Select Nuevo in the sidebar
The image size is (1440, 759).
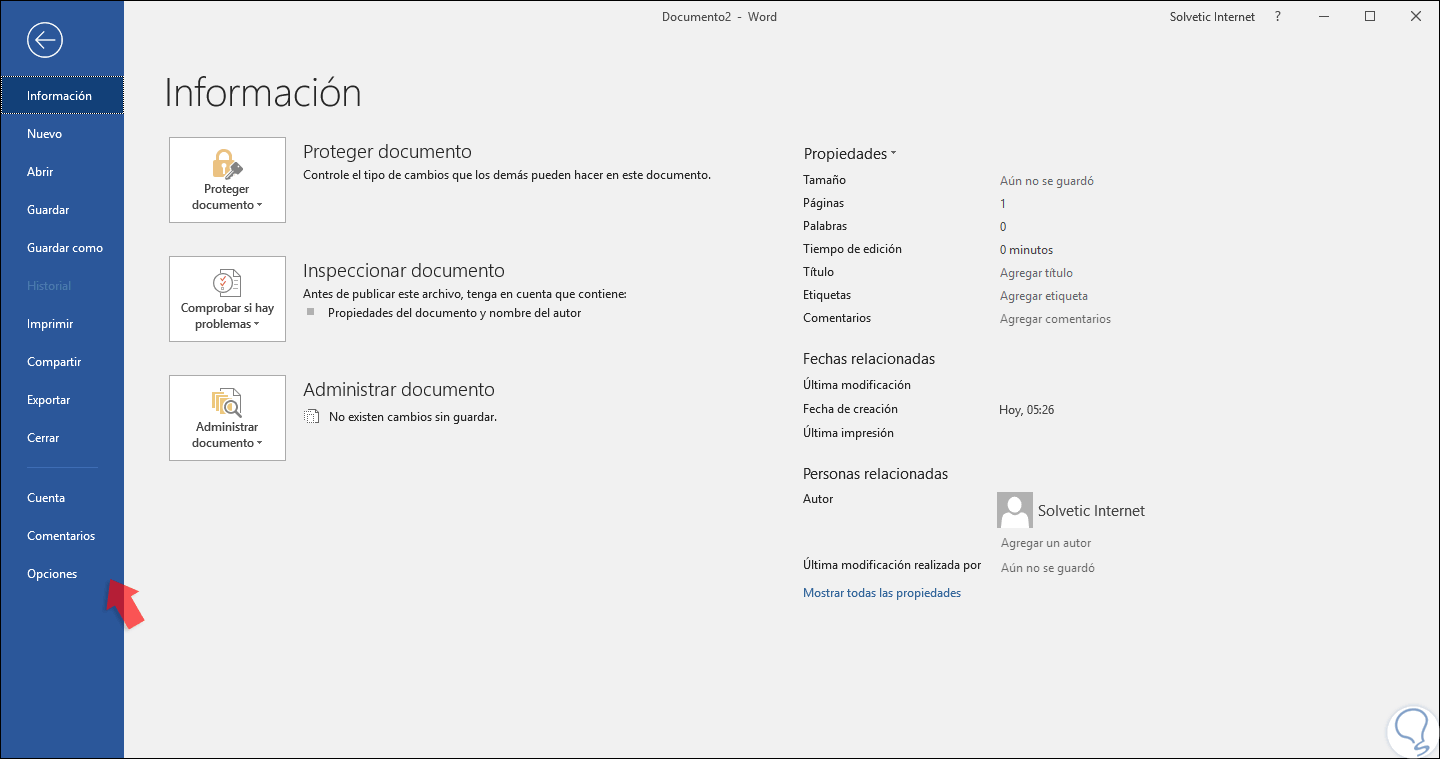click(62, 134)
